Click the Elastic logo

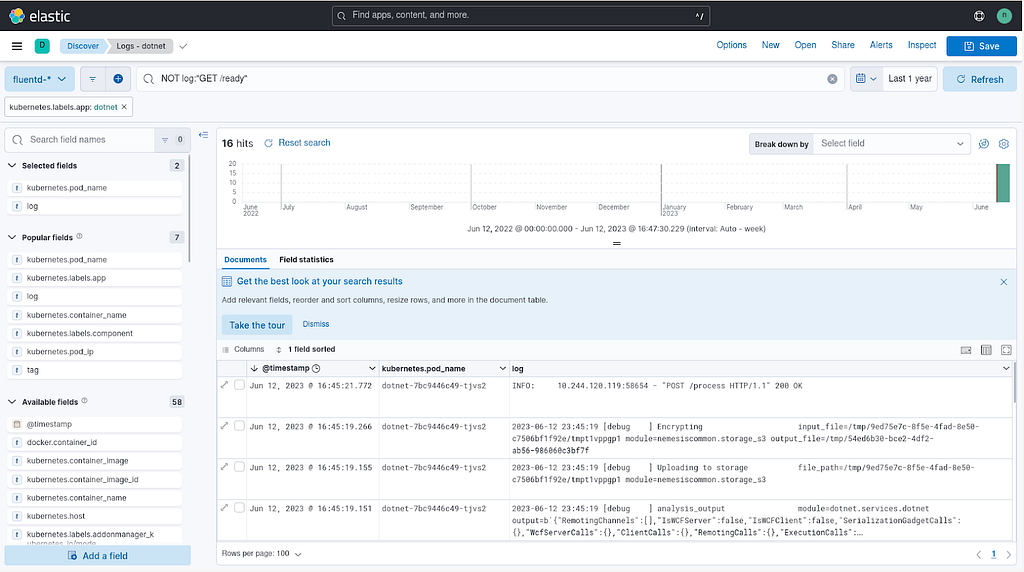click(x=39, y=16)
